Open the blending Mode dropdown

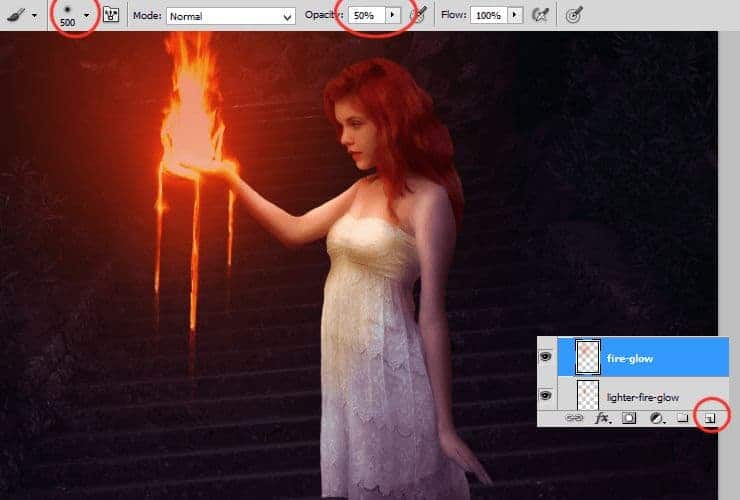tap(231, 16)
